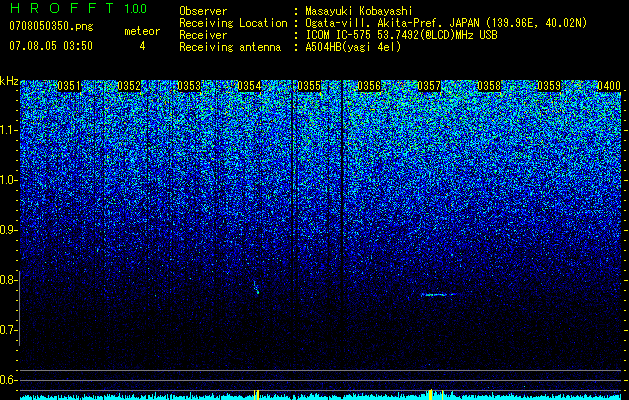Image resolution: width=629 pixels, height=400 pixels.
Task: Click the yellow intensity peak below 0354
Action: tap(257, 394)
